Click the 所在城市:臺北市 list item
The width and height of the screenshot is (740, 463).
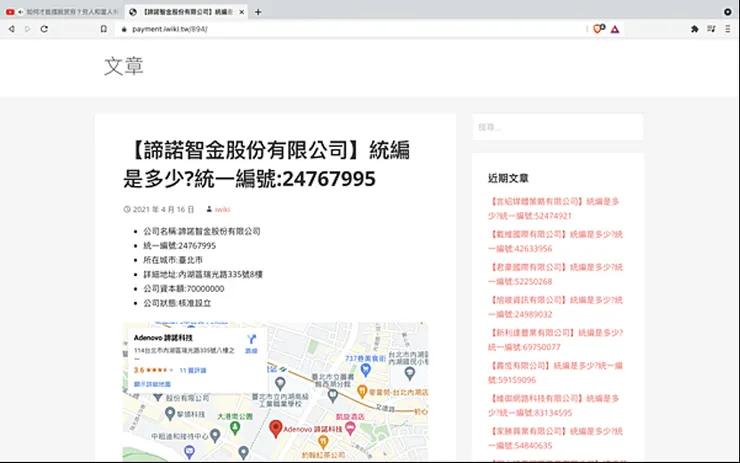(x=173, y=260)
